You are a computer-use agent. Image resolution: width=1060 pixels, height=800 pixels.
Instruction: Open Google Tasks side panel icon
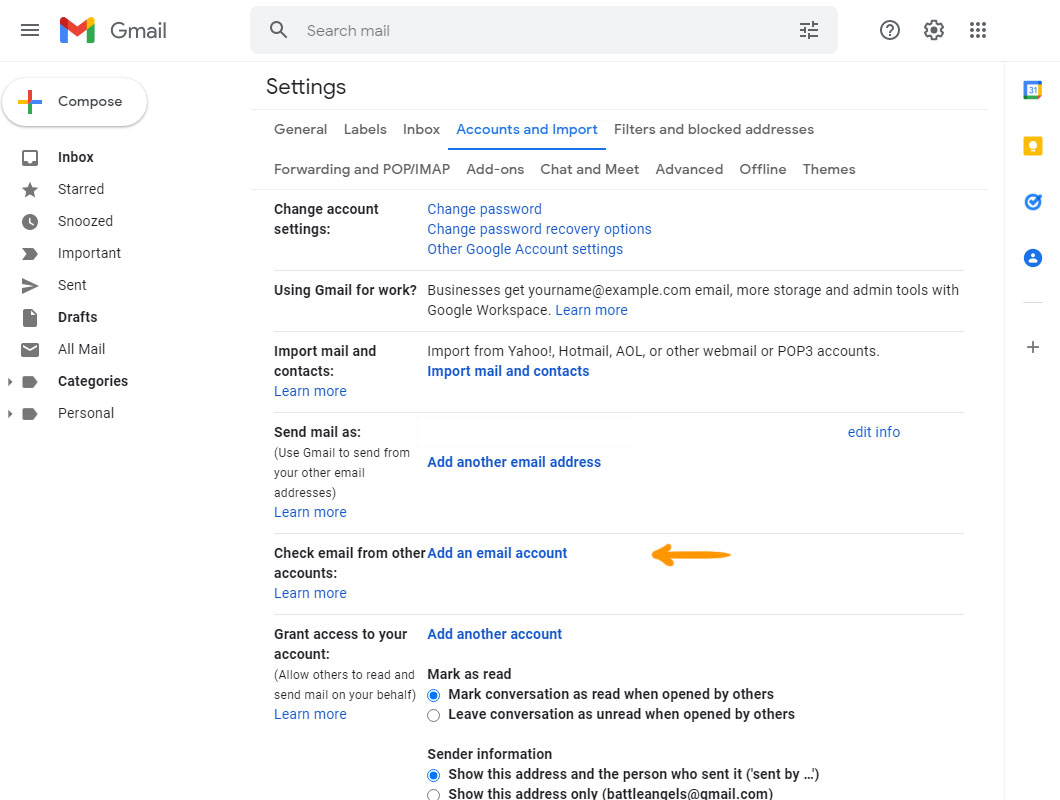pyautogui.click(x=1032, y=202)
